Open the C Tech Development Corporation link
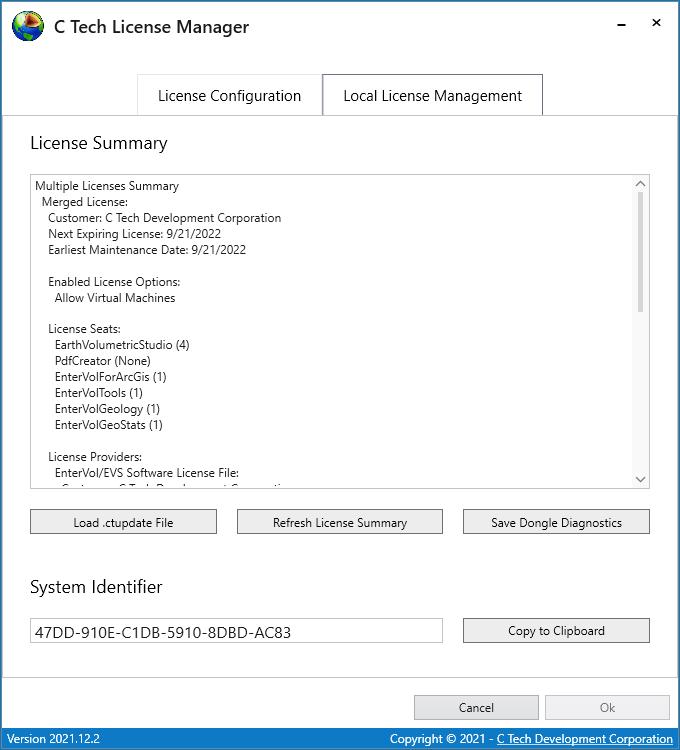 coord(584,739)
